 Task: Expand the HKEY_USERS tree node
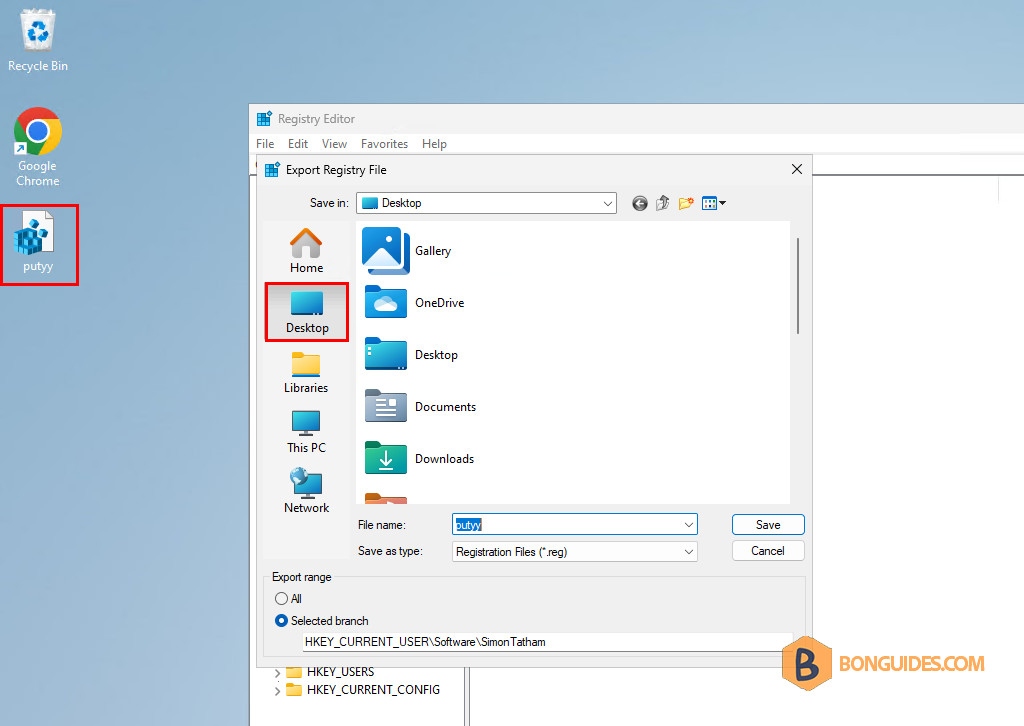(x=278, y=672)
